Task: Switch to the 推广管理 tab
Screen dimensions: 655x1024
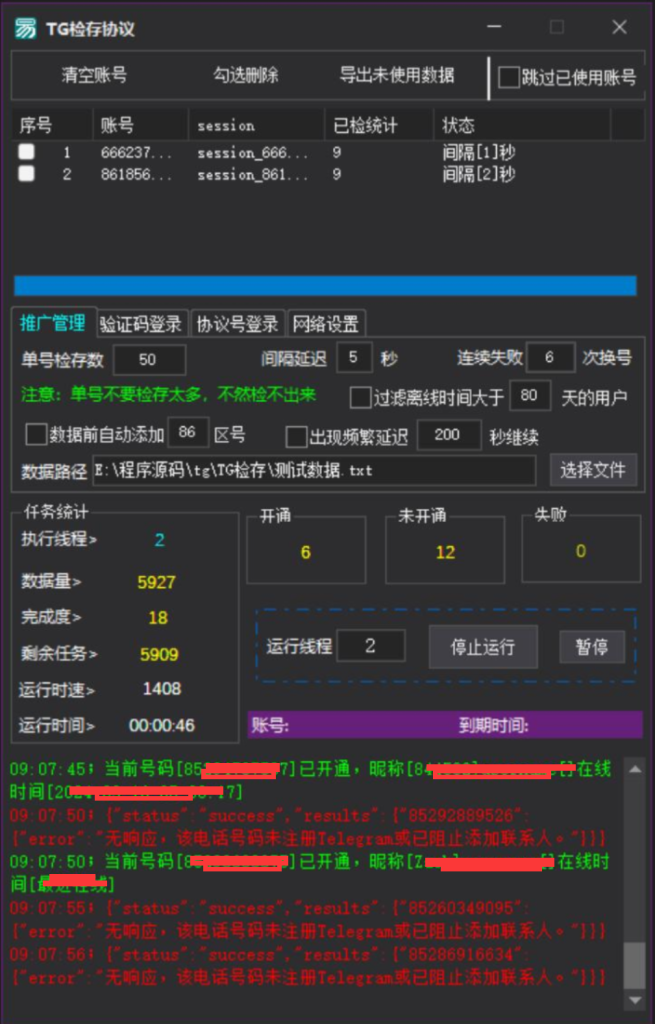Action: [x=52, y=323]
